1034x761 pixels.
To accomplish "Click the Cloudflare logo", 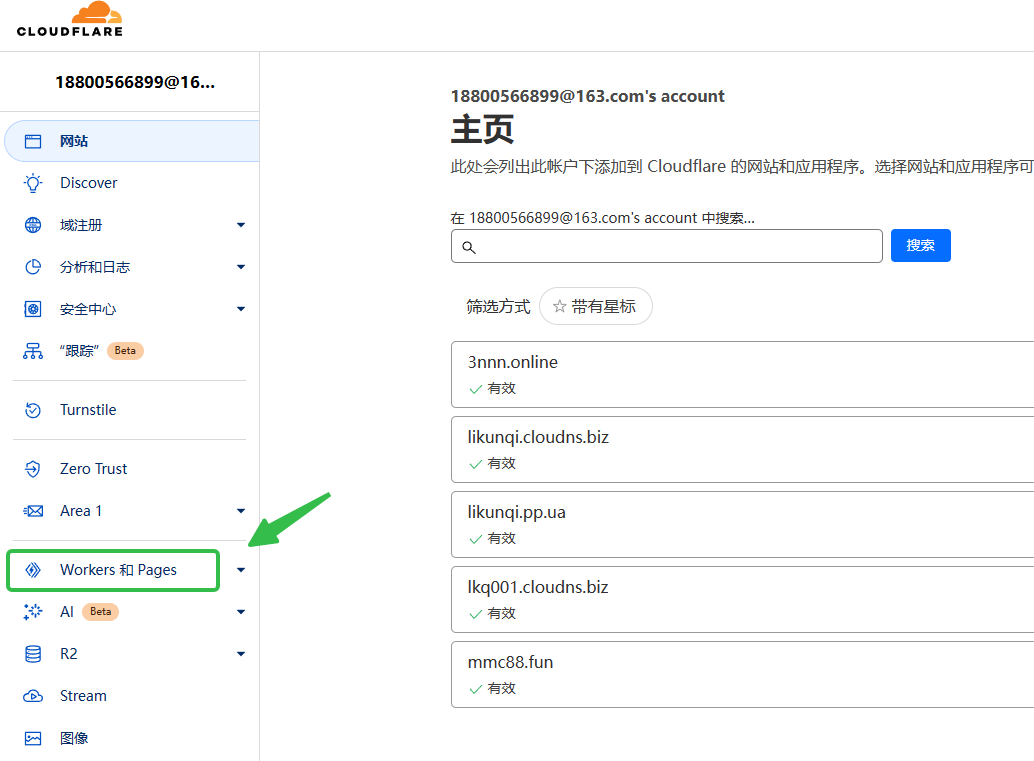I will (70, 19).
